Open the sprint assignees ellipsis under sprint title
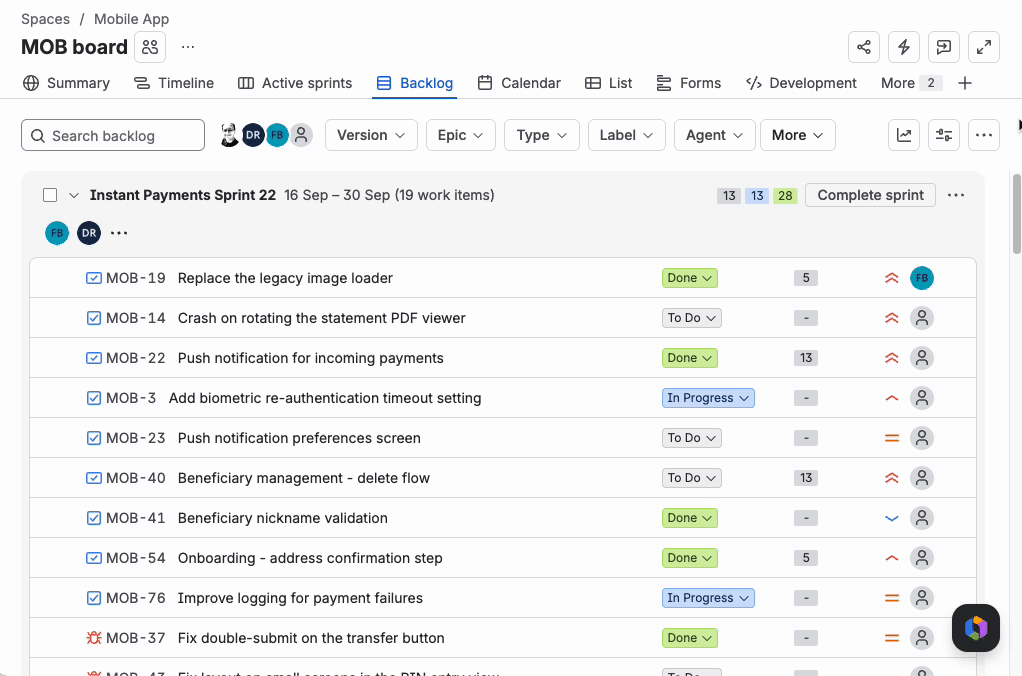 pyautogui.click(x=119, y=233)
